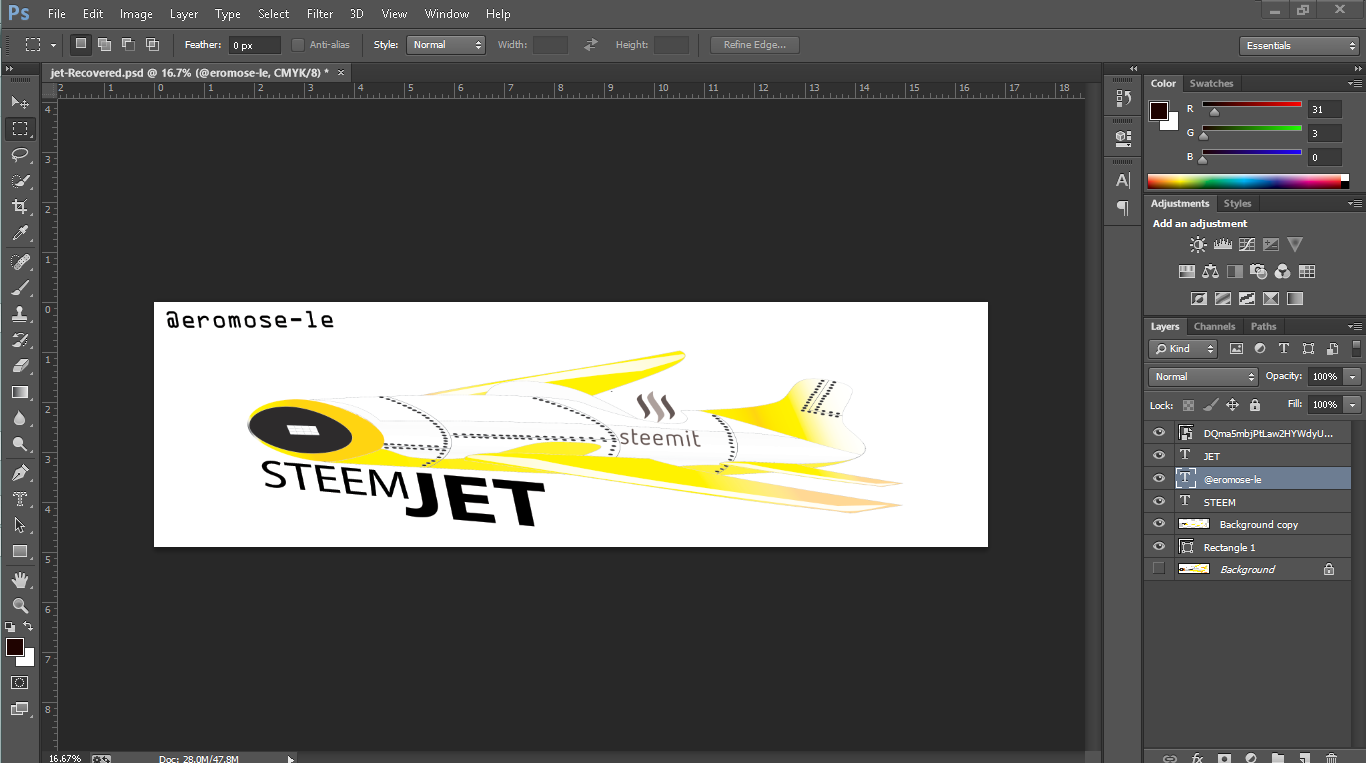Expand the Opacity slider dropdown arrow
Image resolution: width=1366 pixels, height=763 pixels.
[x=1353, y=377]
